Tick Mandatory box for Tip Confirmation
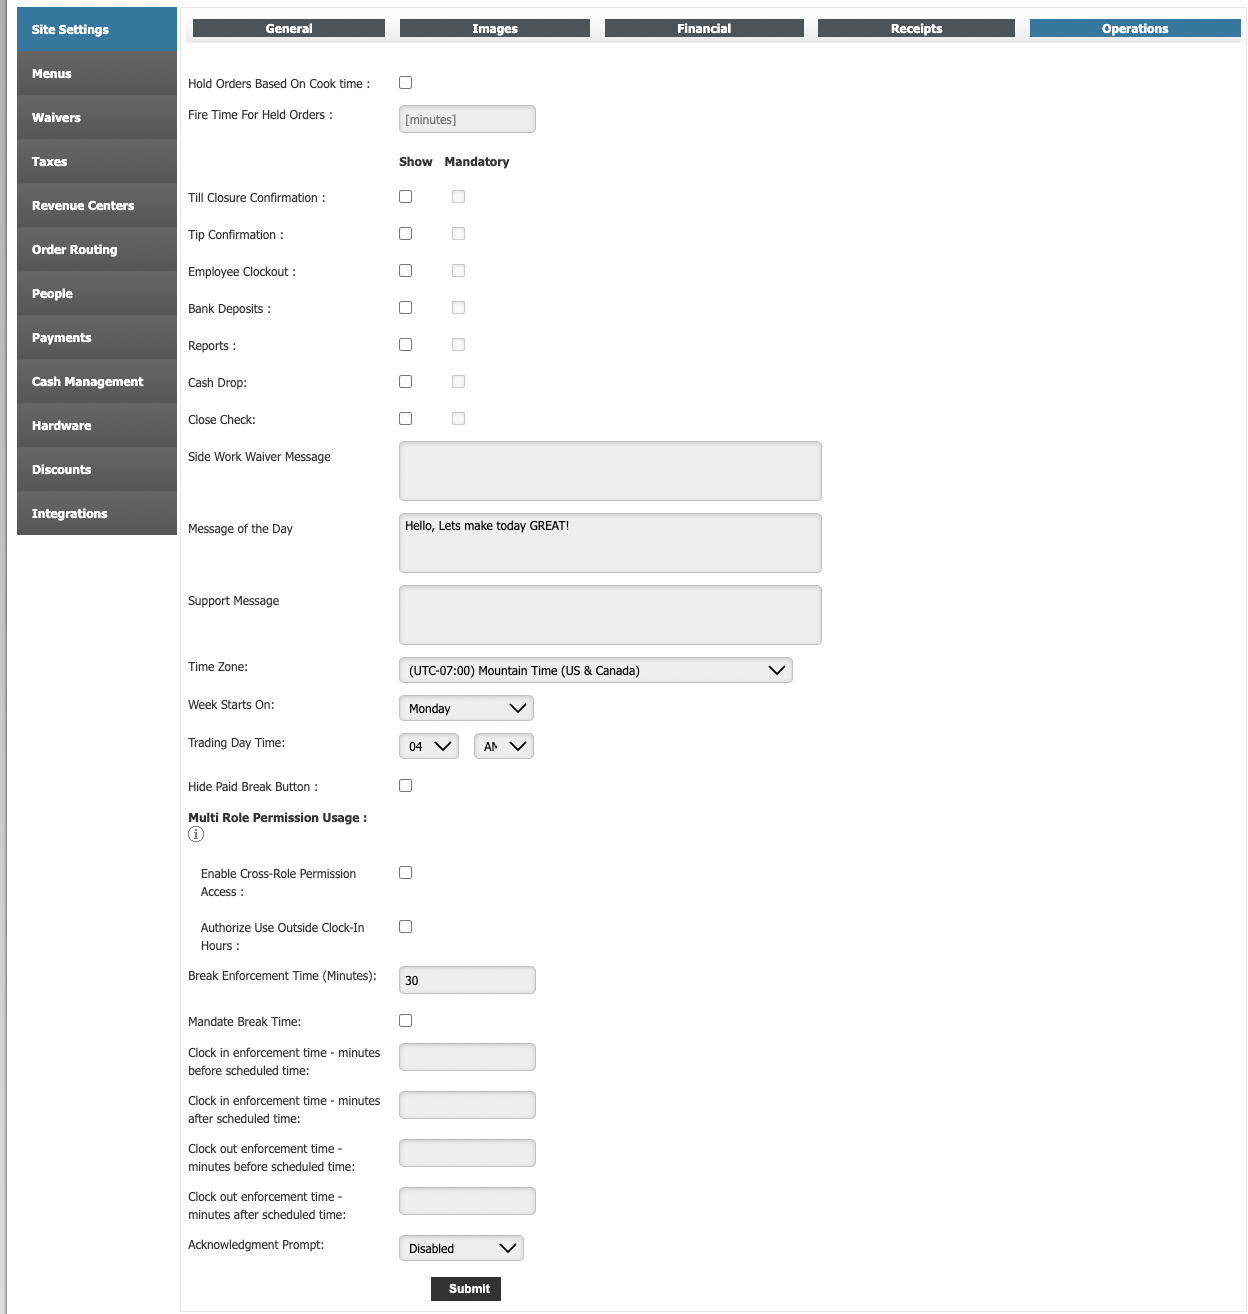The width and height of the screenshot is (1248, 1314). pos(458,234)
